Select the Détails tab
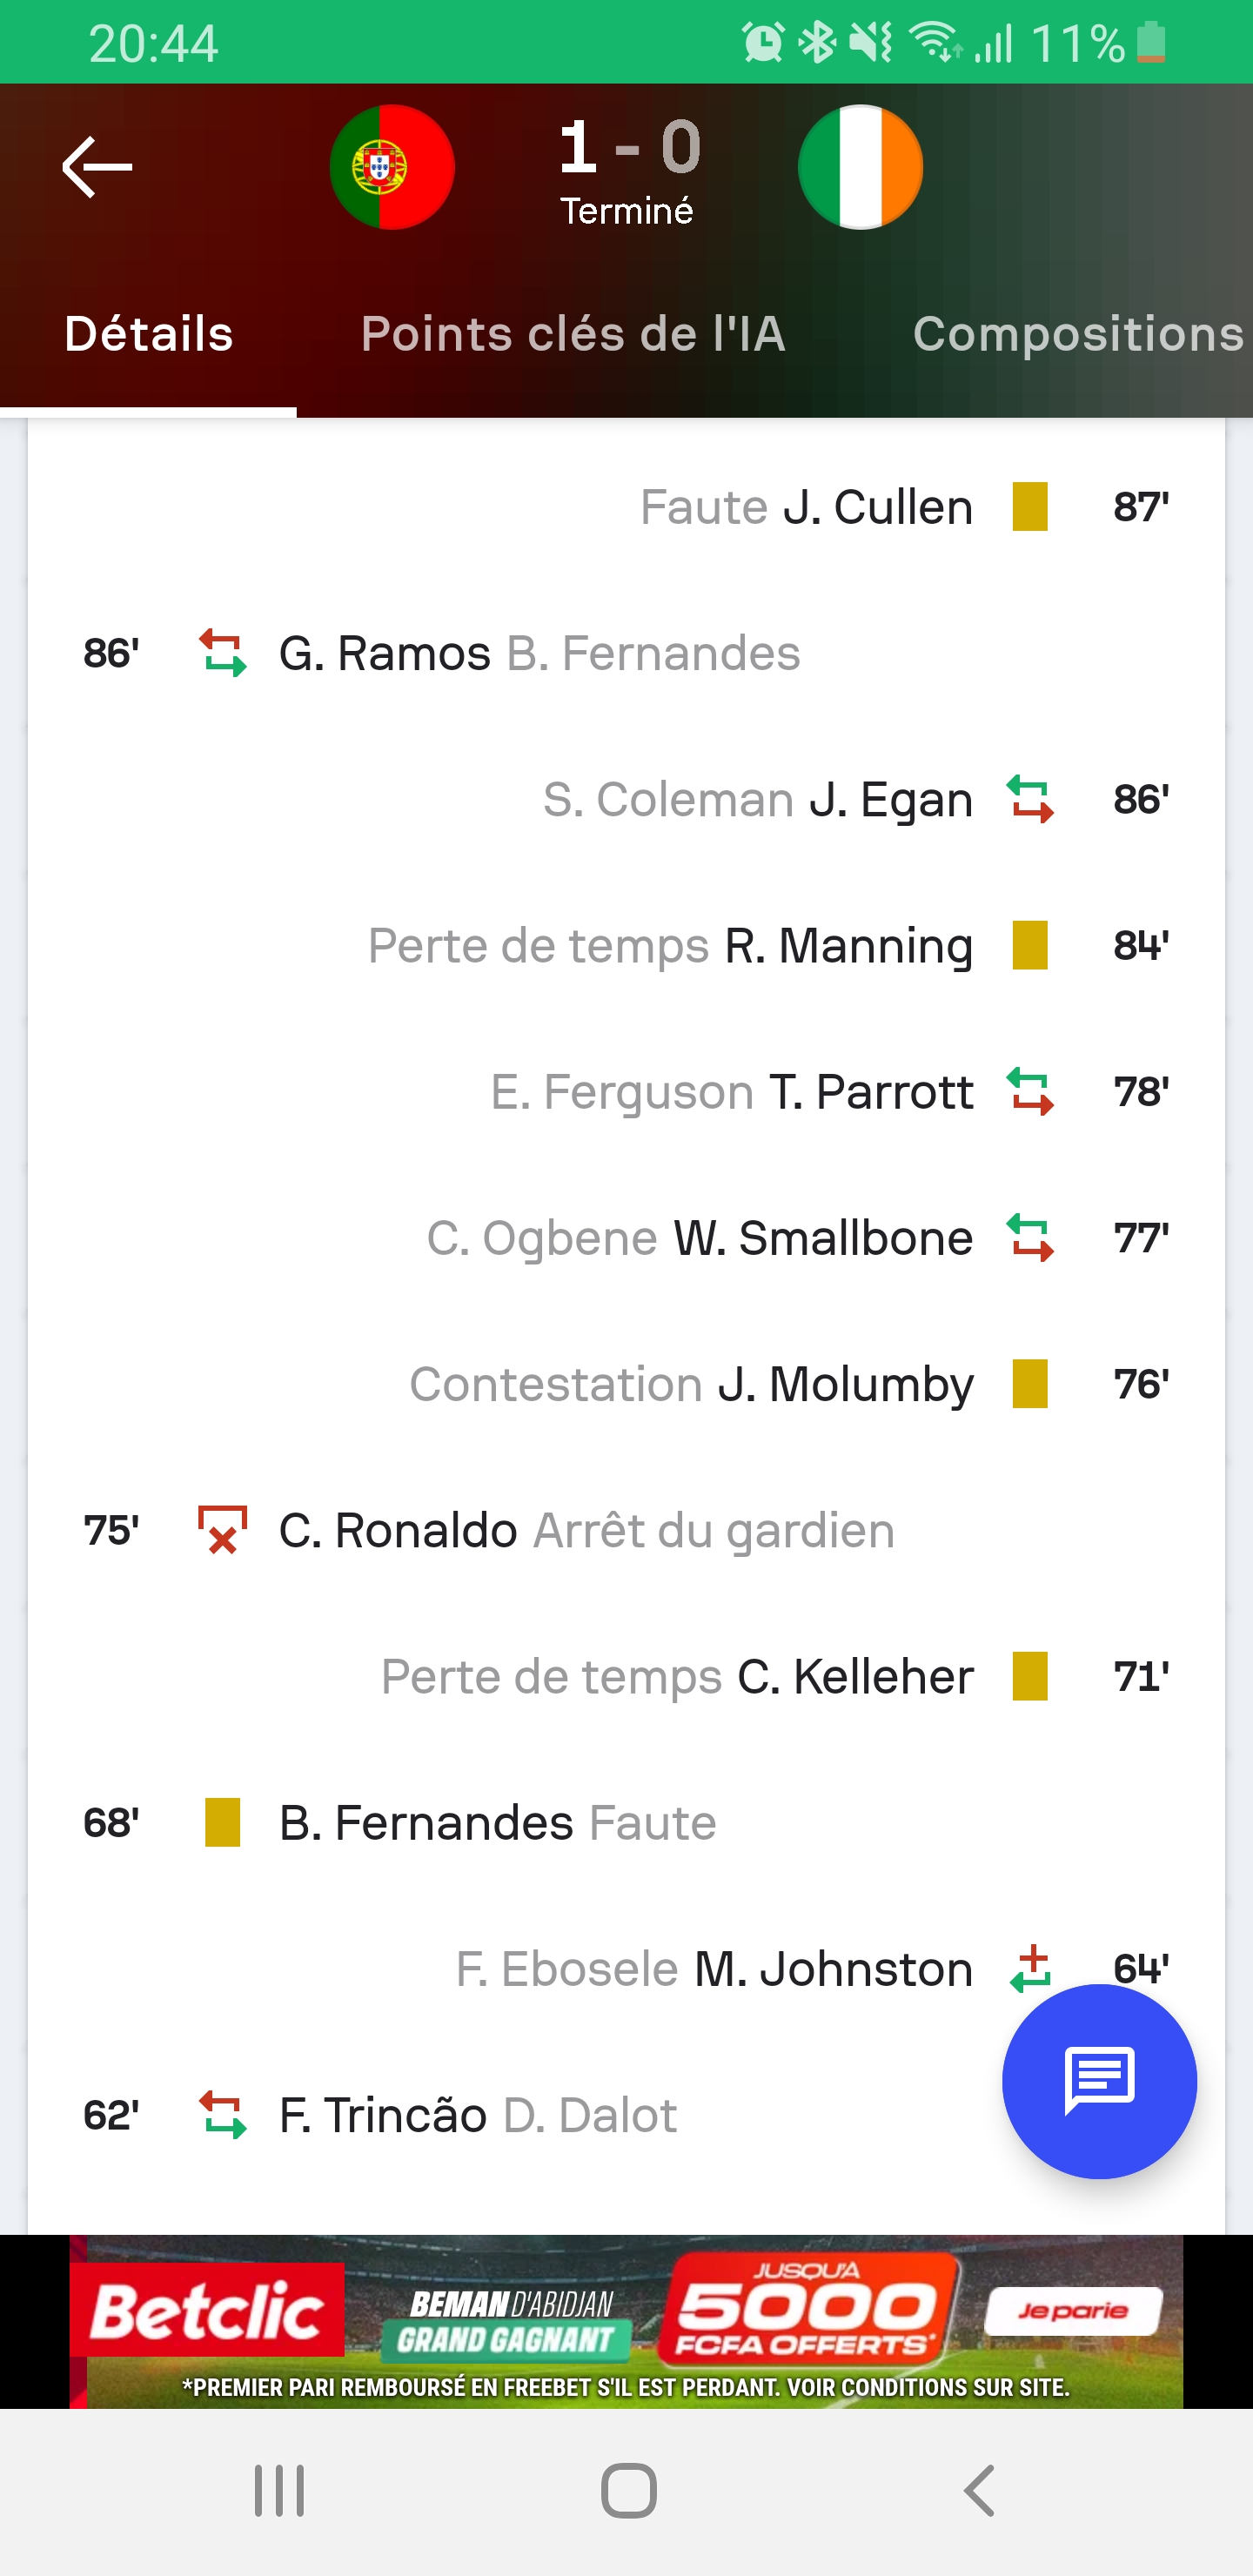 click(149, 334)
